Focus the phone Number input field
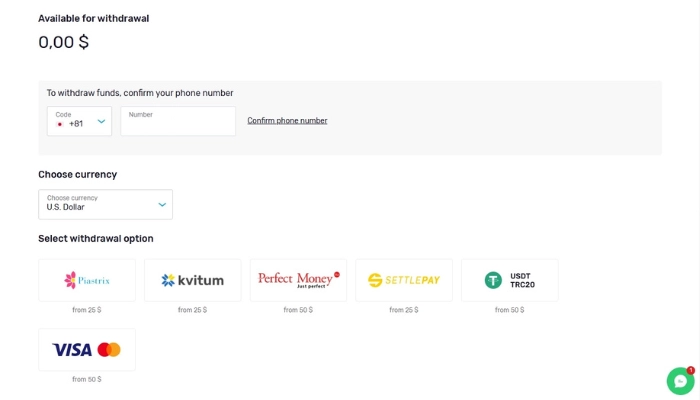Image resolution: width=700 pixels, height=400 pixels. pos(178,121)
